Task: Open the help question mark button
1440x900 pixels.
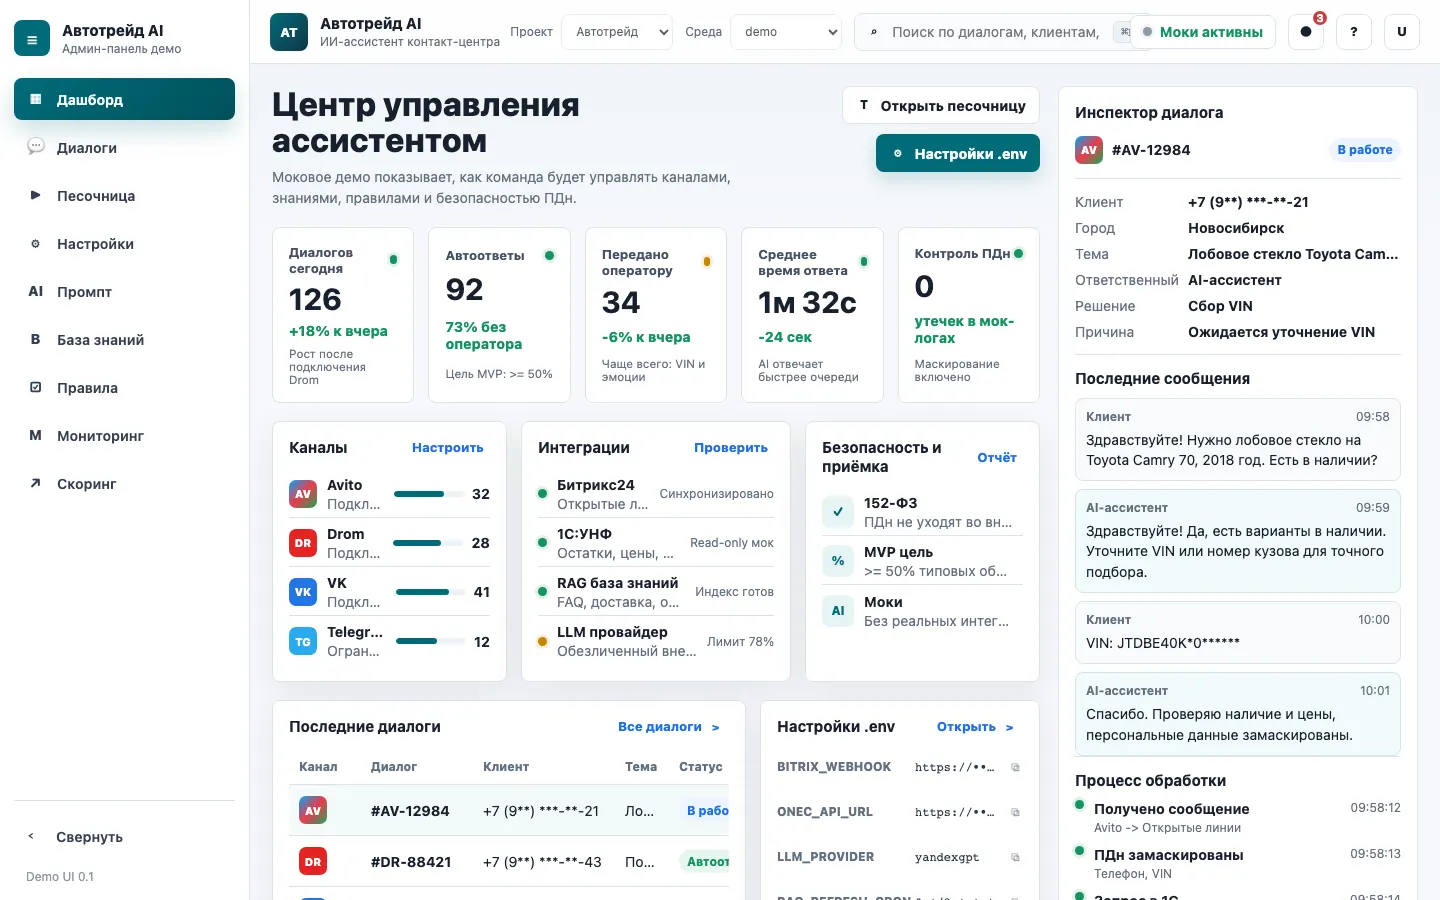Action: [x=1354, y=32]
